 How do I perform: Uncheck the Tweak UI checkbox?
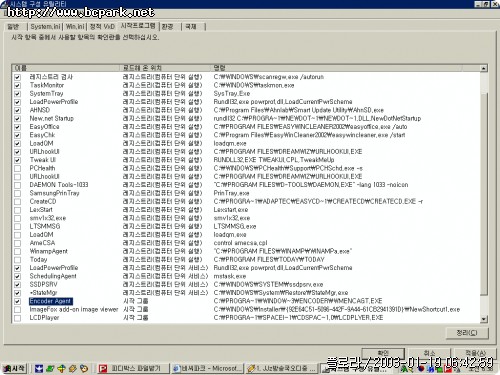(x=17, y=160)
